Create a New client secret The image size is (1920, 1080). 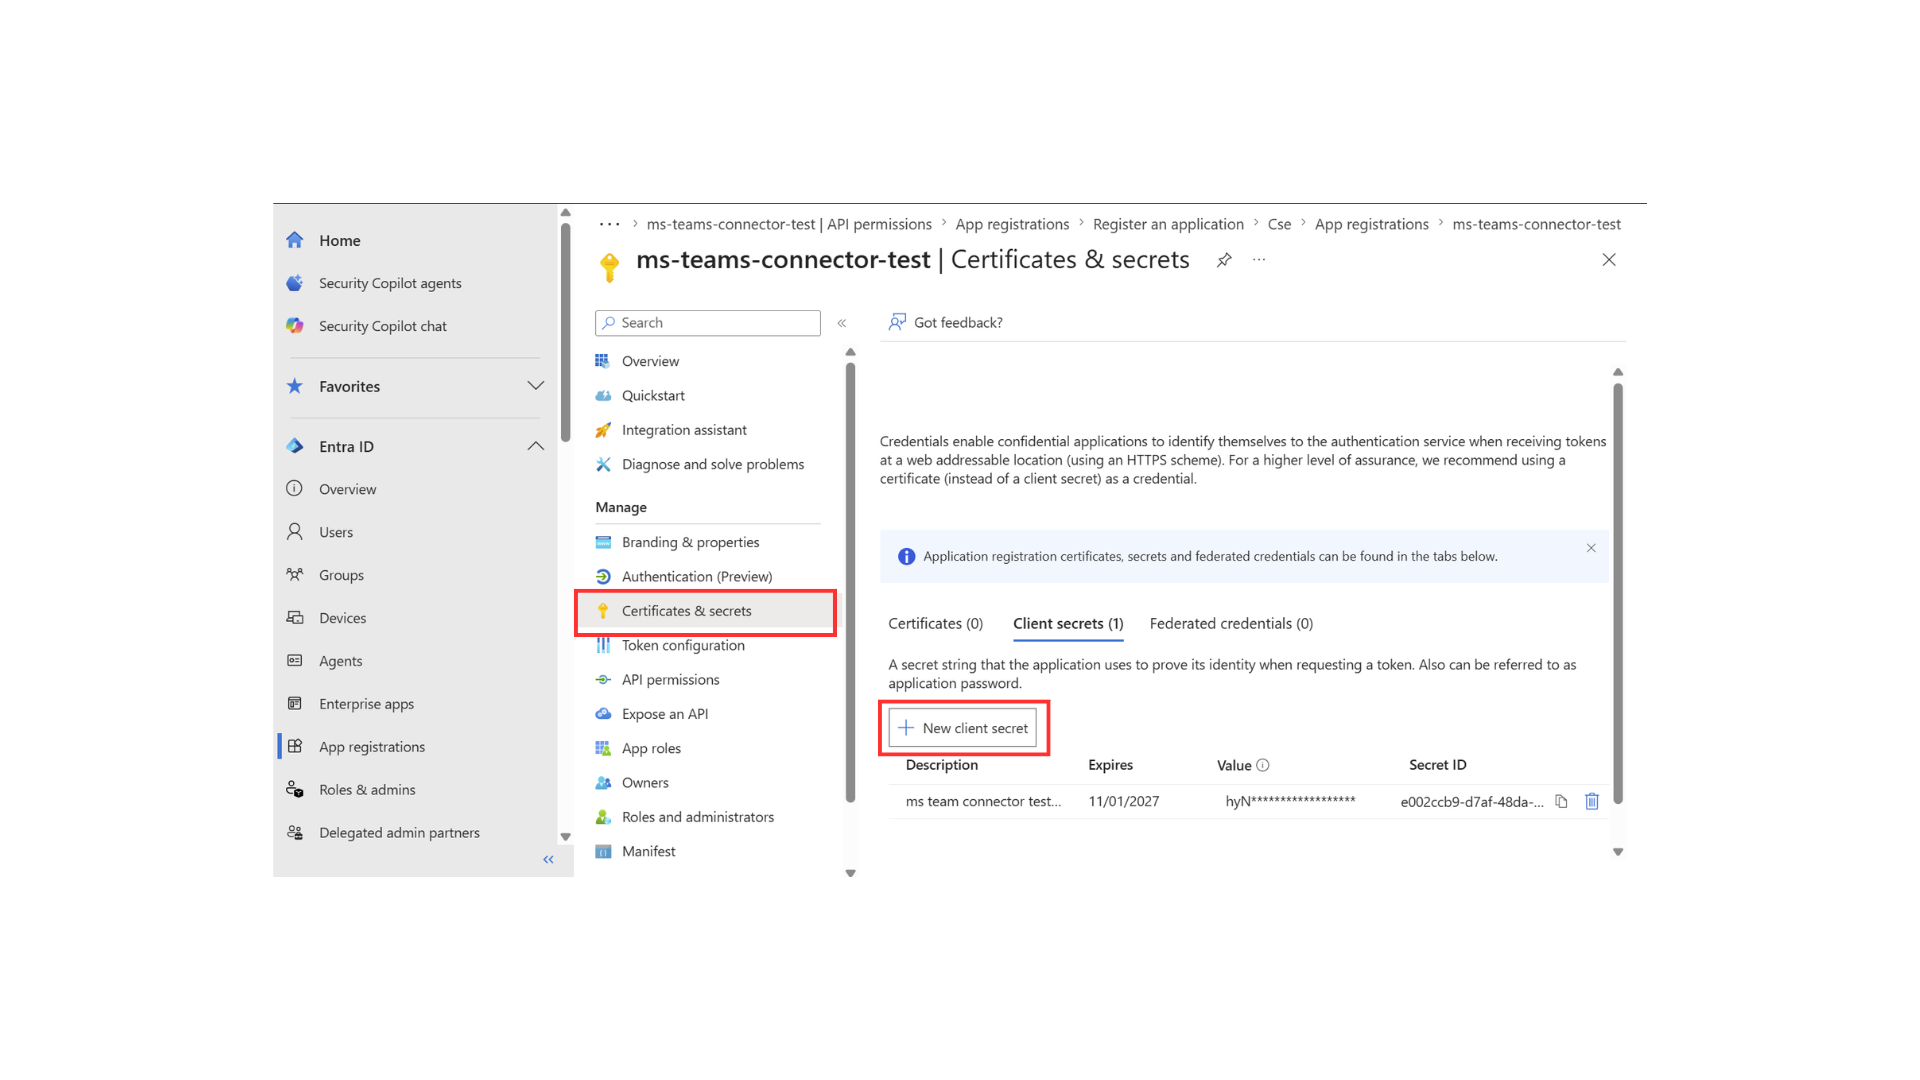(x=963, y=728)
